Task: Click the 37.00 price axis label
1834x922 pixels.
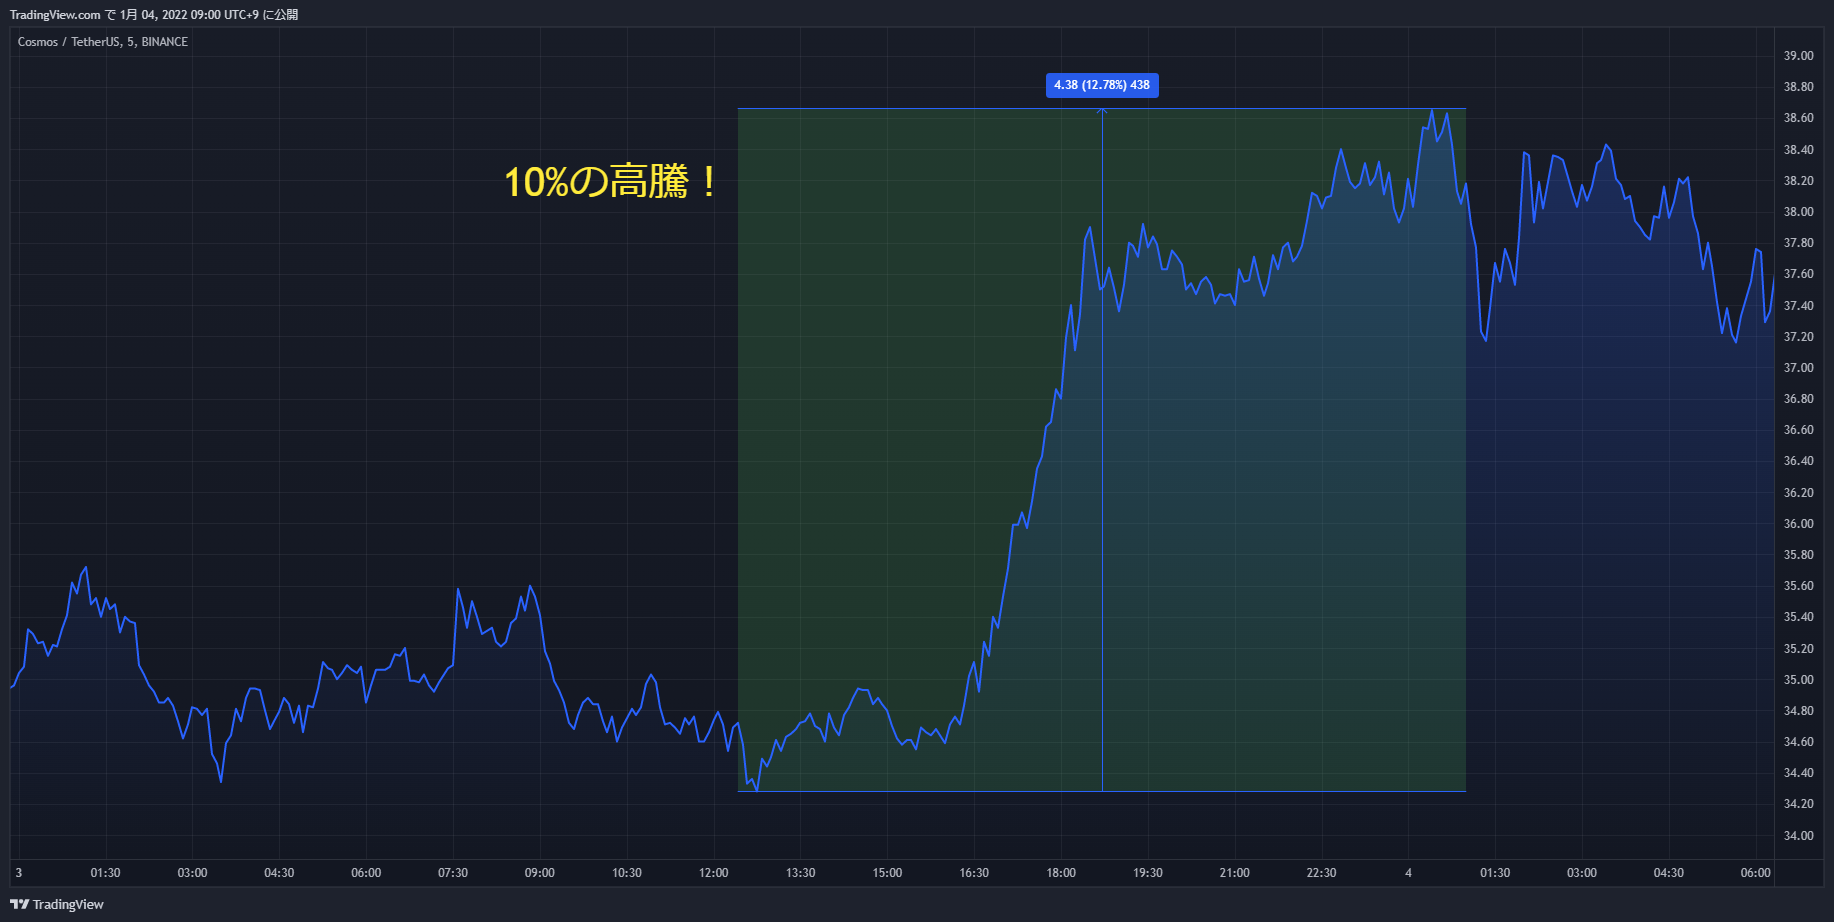Action: (1798, 368)
